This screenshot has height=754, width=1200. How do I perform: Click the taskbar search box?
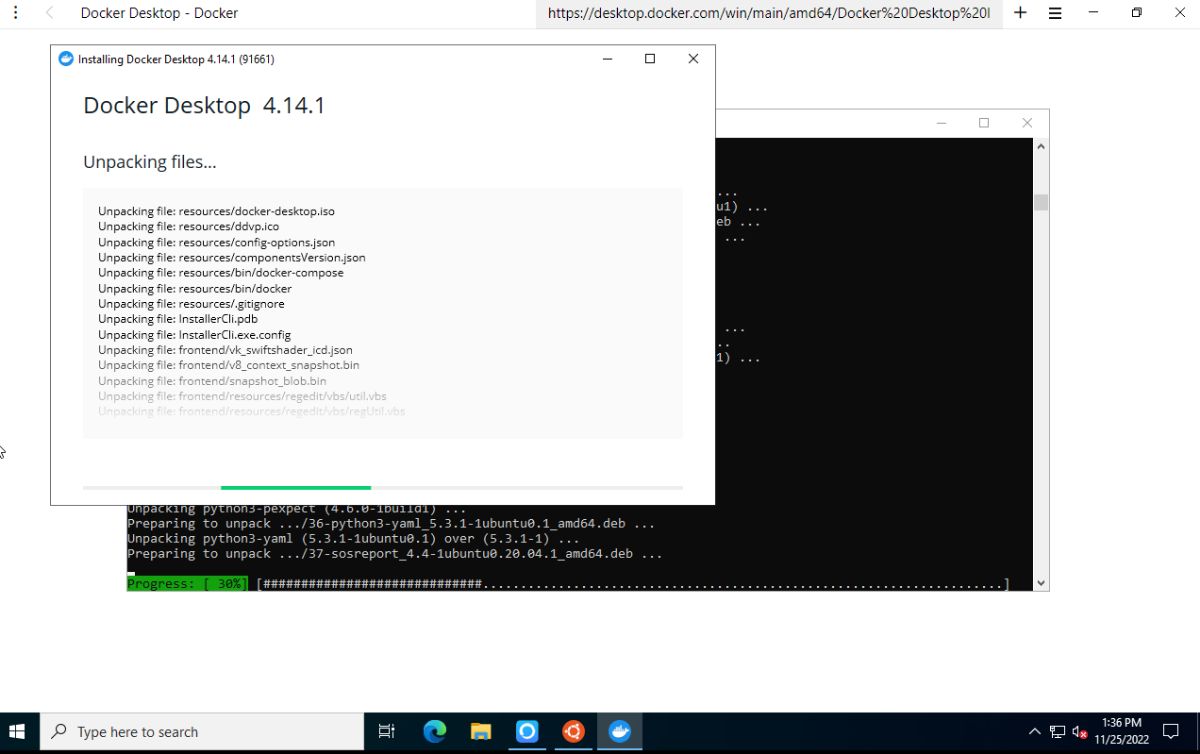click(200, 731)
